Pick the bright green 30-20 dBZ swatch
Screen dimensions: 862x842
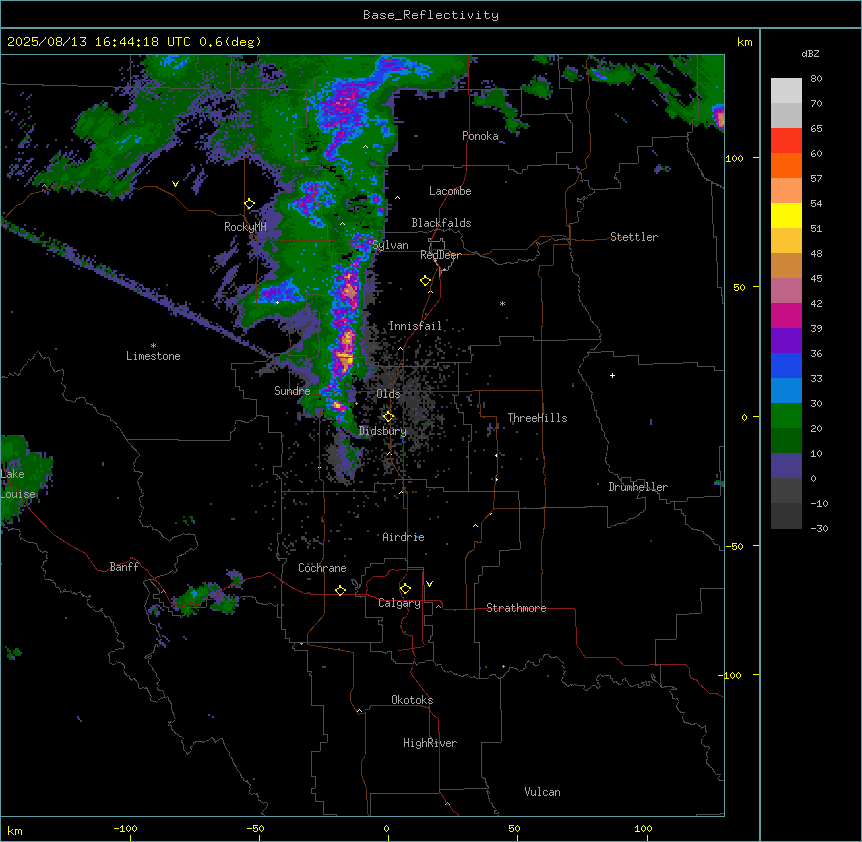click(786, 416)
